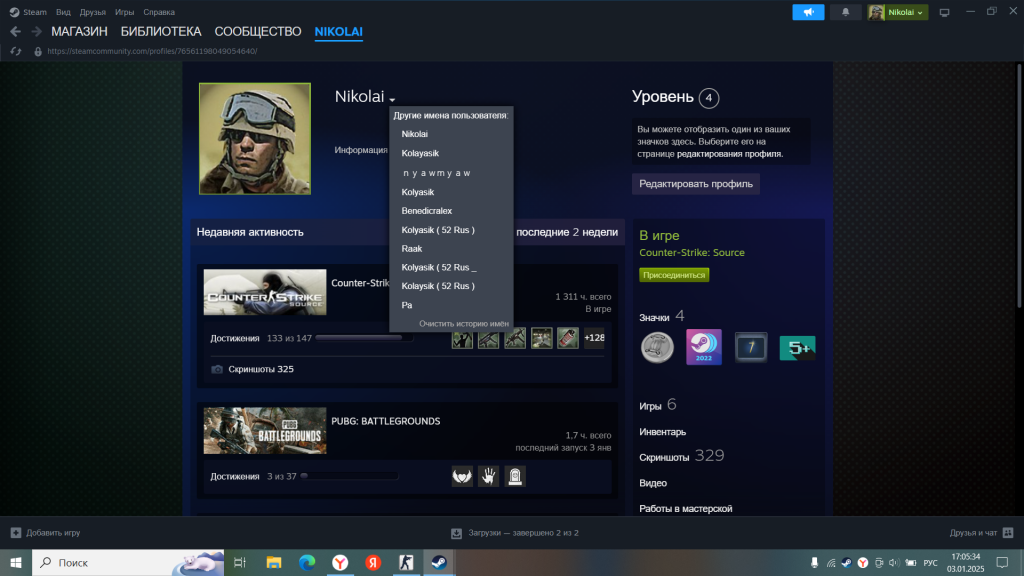Open the Вид menu
This screenshot has height=576, width=1024.
click(64, 12)
